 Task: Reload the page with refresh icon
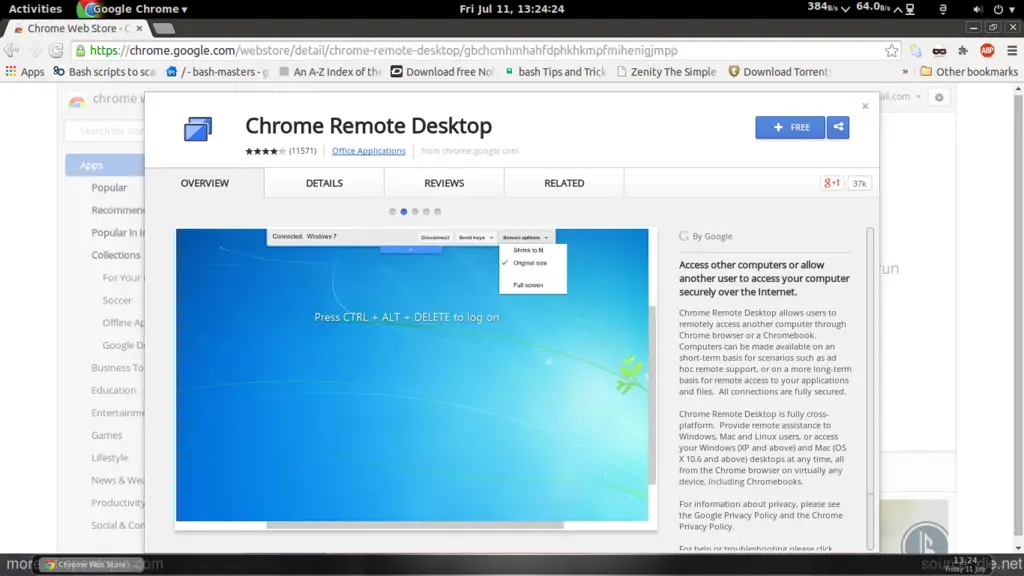click(x=56, y=50)
